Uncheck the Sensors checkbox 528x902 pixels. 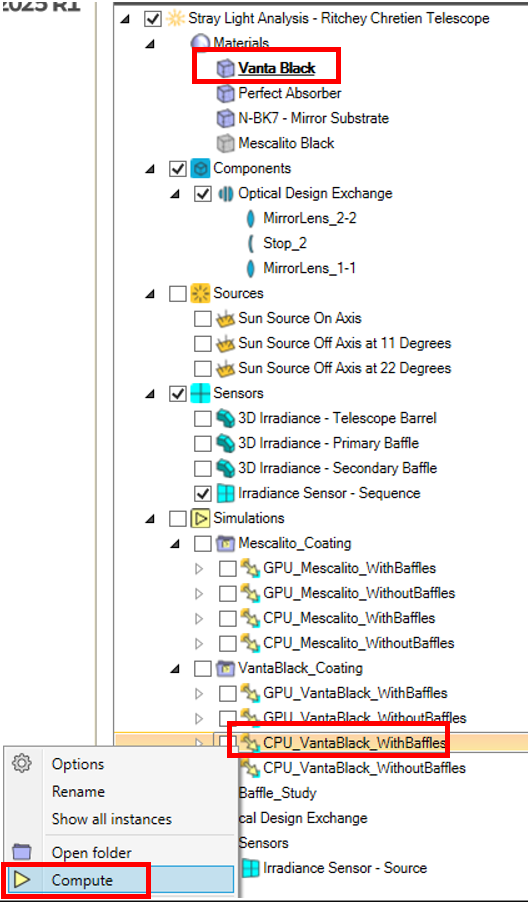(x=178, y=394)
